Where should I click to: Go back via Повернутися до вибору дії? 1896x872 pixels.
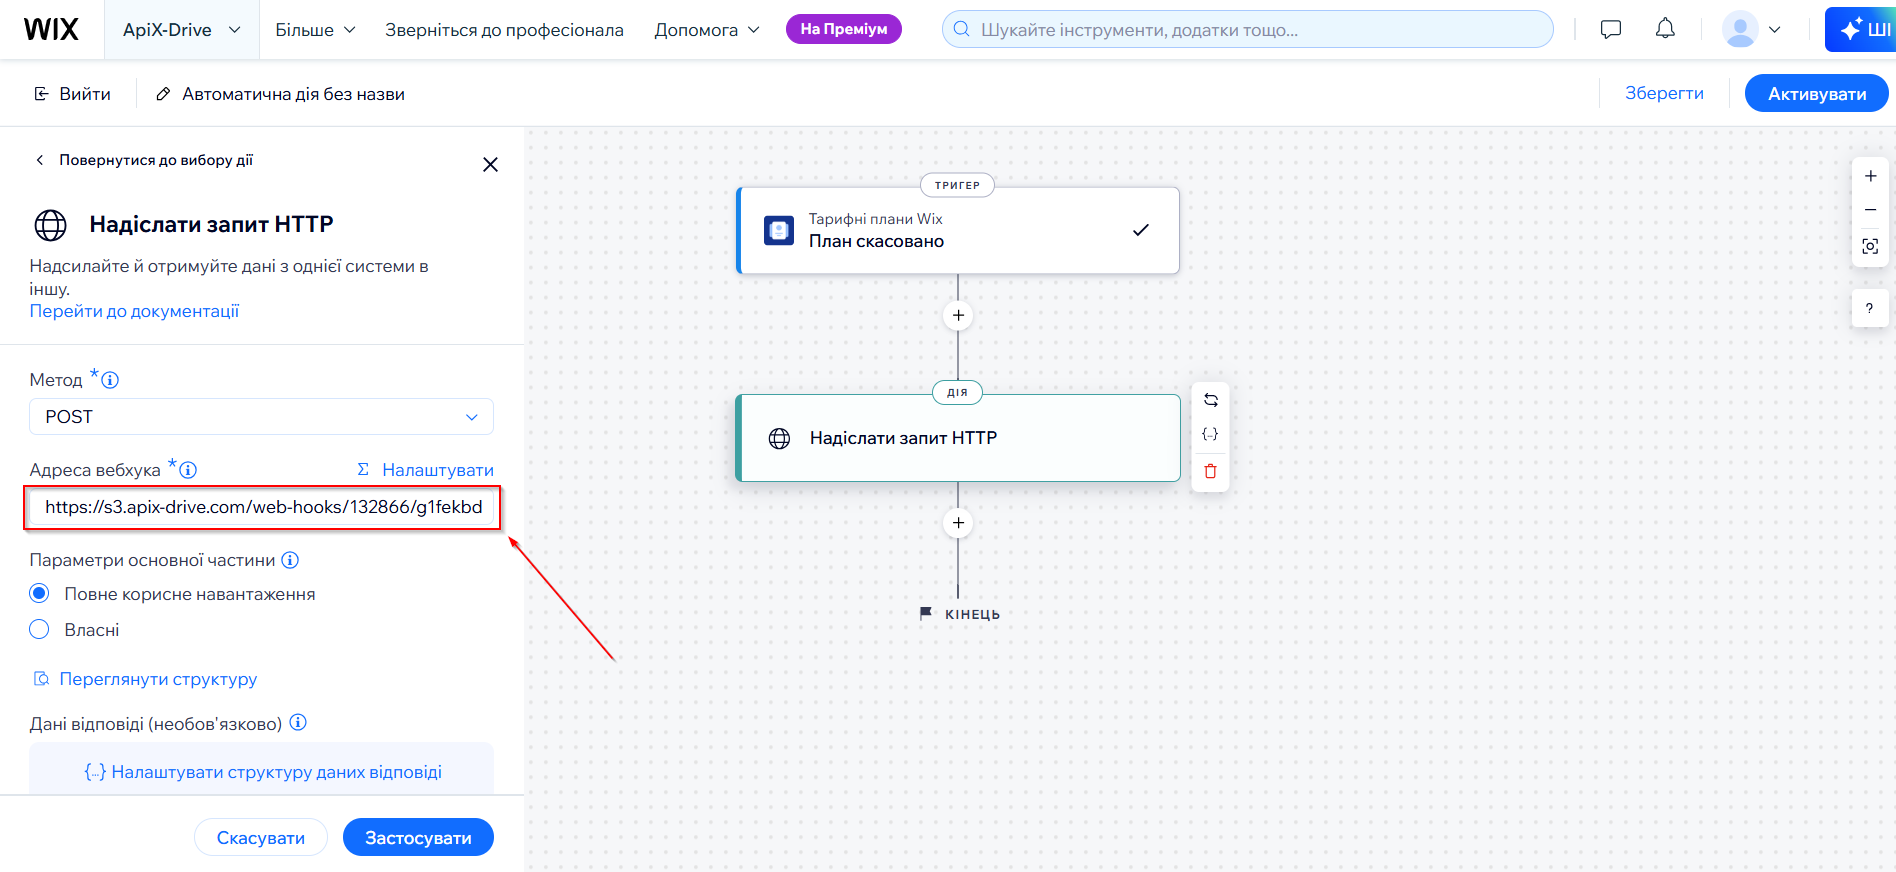[x=144, y=160]
